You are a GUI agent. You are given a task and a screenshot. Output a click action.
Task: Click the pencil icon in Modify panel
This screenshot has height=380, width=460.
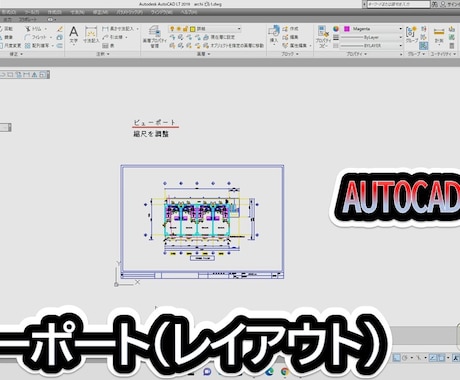point(60,29)
